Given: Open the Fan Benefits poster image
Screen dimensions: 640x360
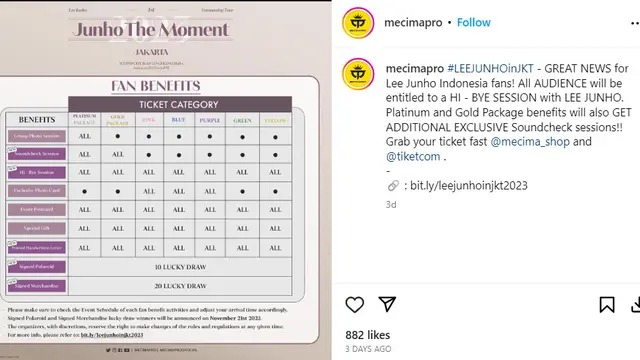Looking at the screenshot, I should [166, 180].
